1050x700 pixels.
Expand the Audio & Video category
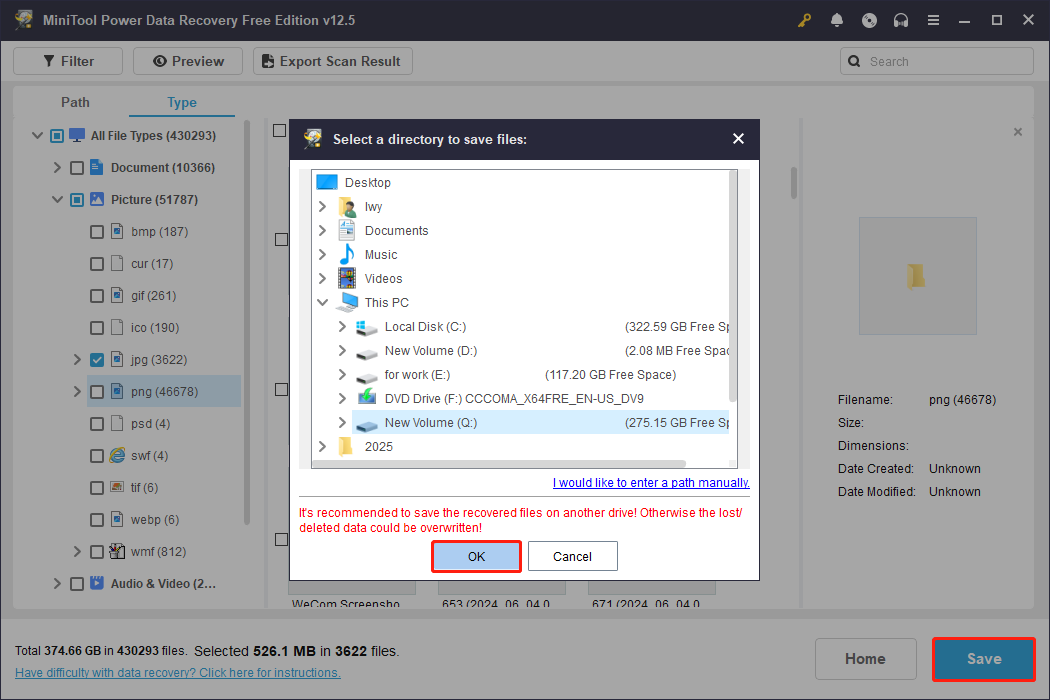coord(58,584)
